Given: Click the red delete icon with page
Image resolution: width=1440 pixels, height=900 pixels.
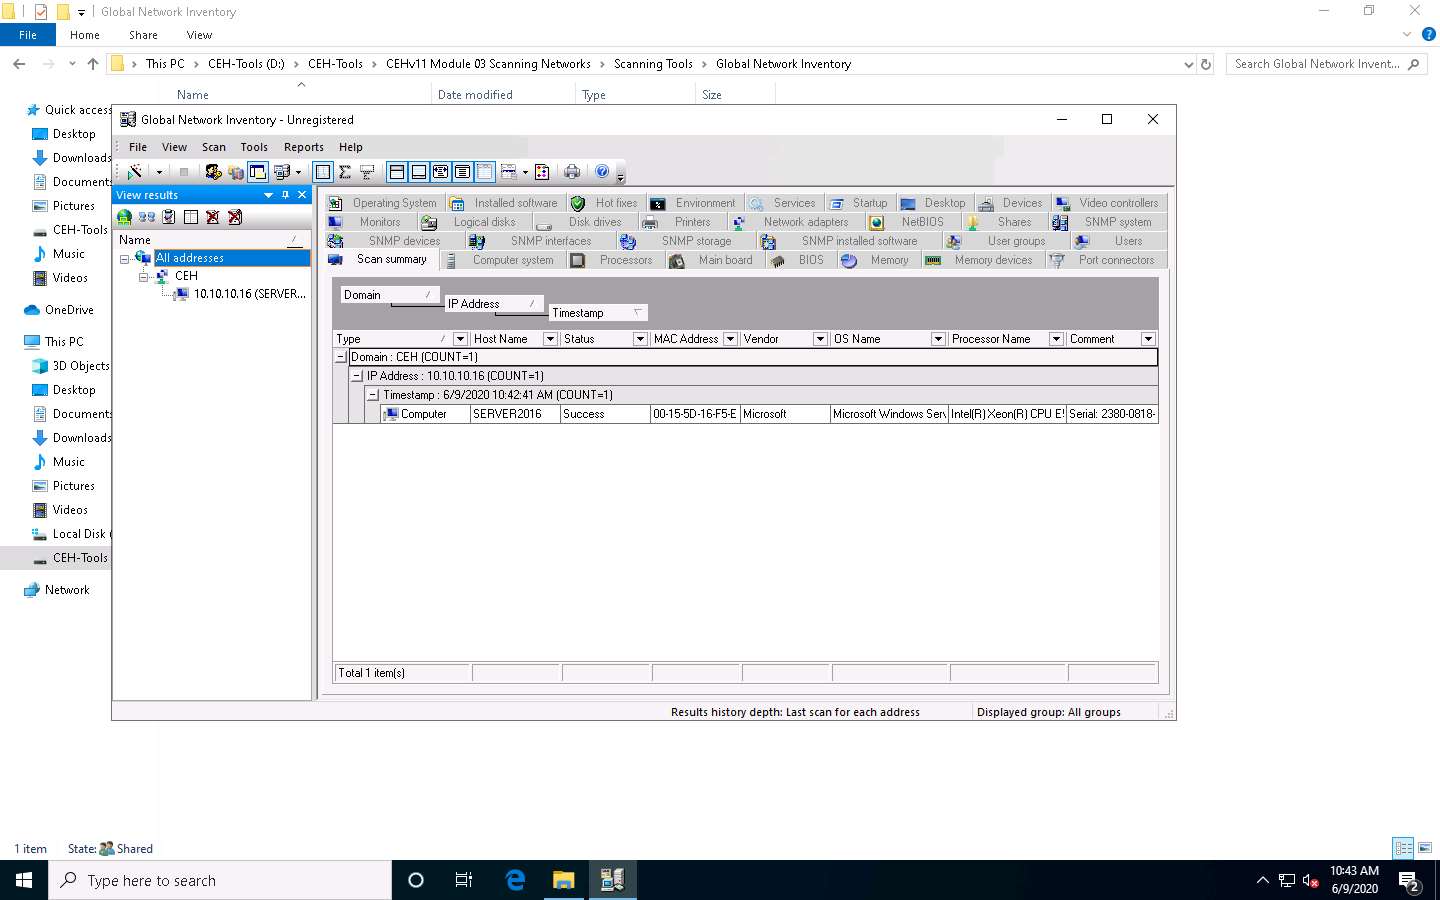Looking at the screenshot, I should [x=235, y=217].
